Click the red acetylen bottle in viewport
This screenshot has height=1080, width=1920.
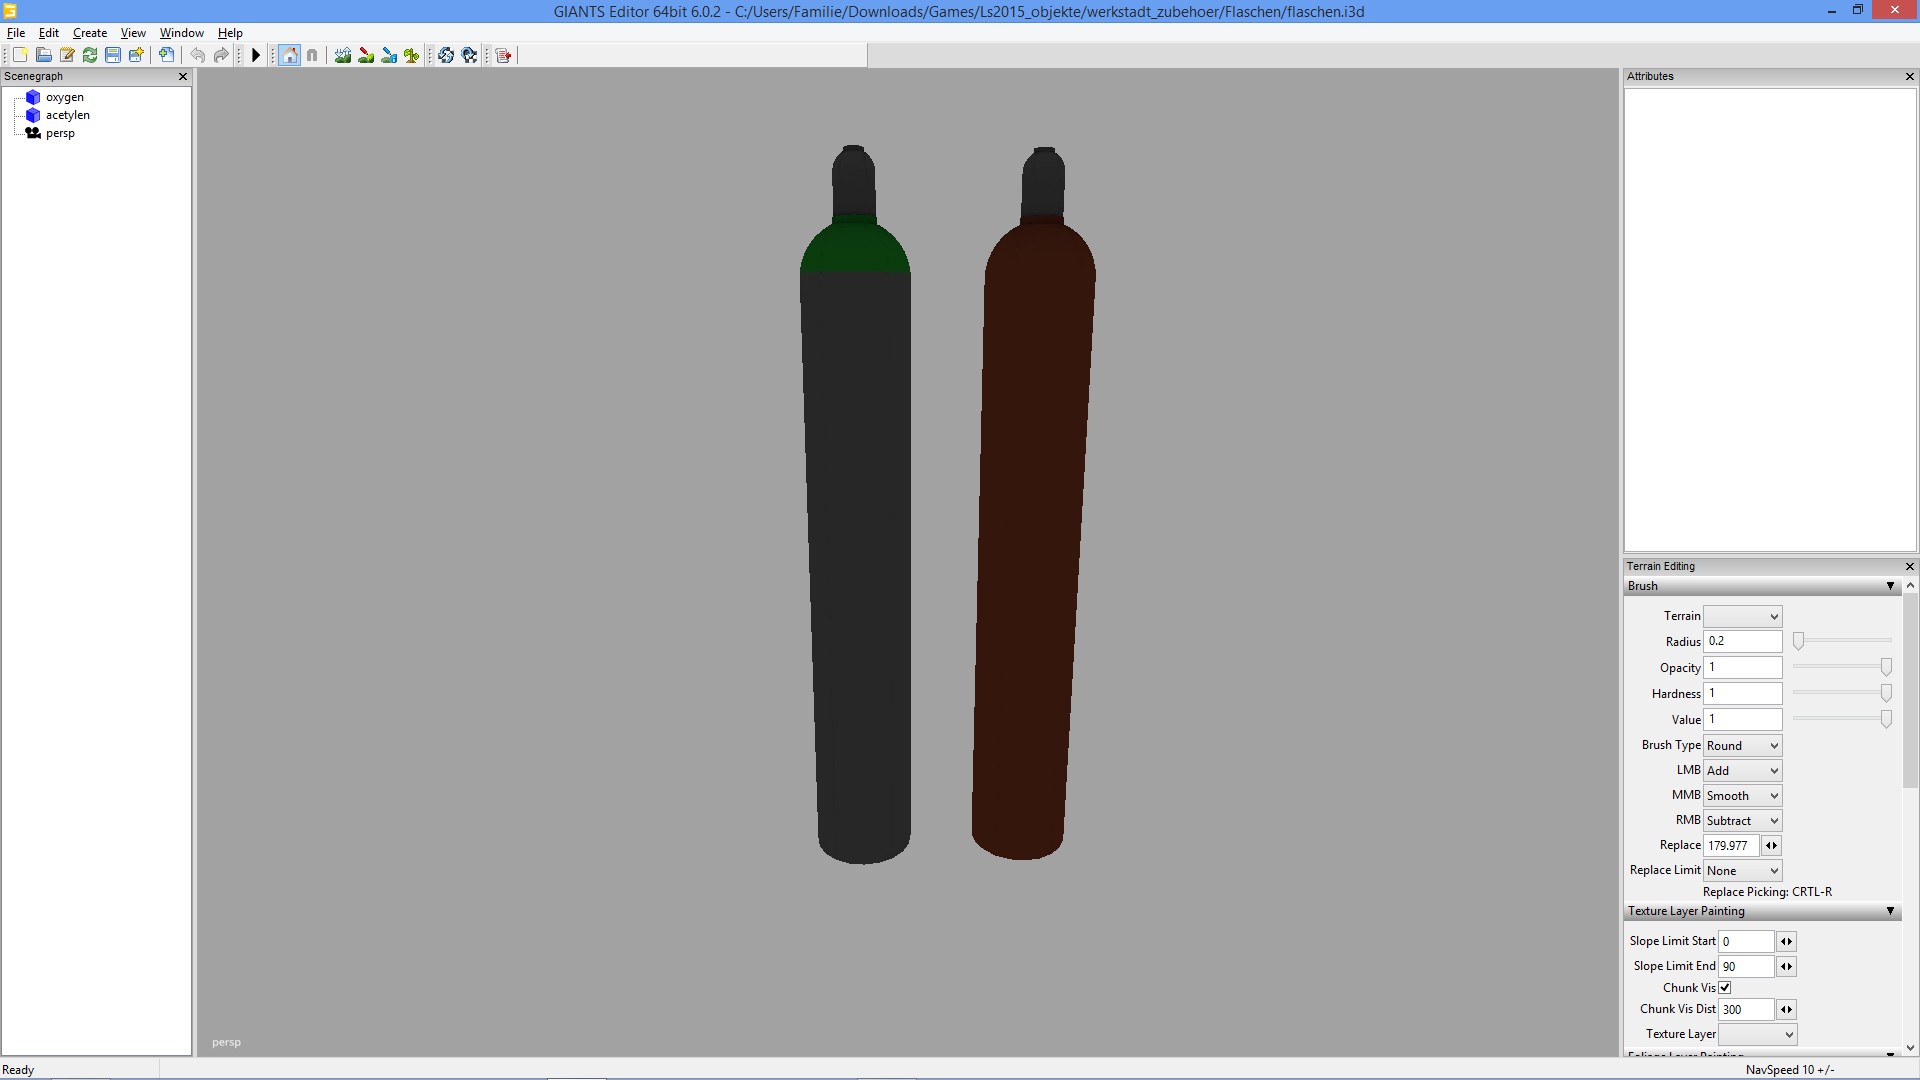pos(1032,503)
